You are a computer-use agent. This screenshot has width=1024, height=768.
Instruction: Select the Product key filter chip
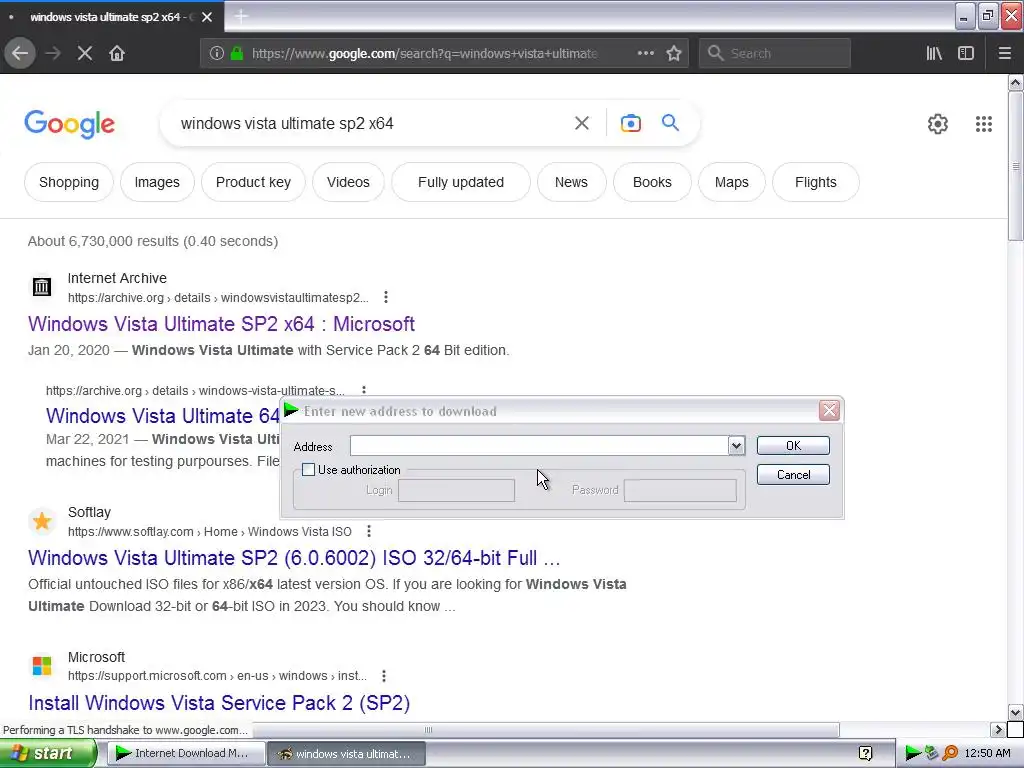pyautogui.click(x=253, y=182)
